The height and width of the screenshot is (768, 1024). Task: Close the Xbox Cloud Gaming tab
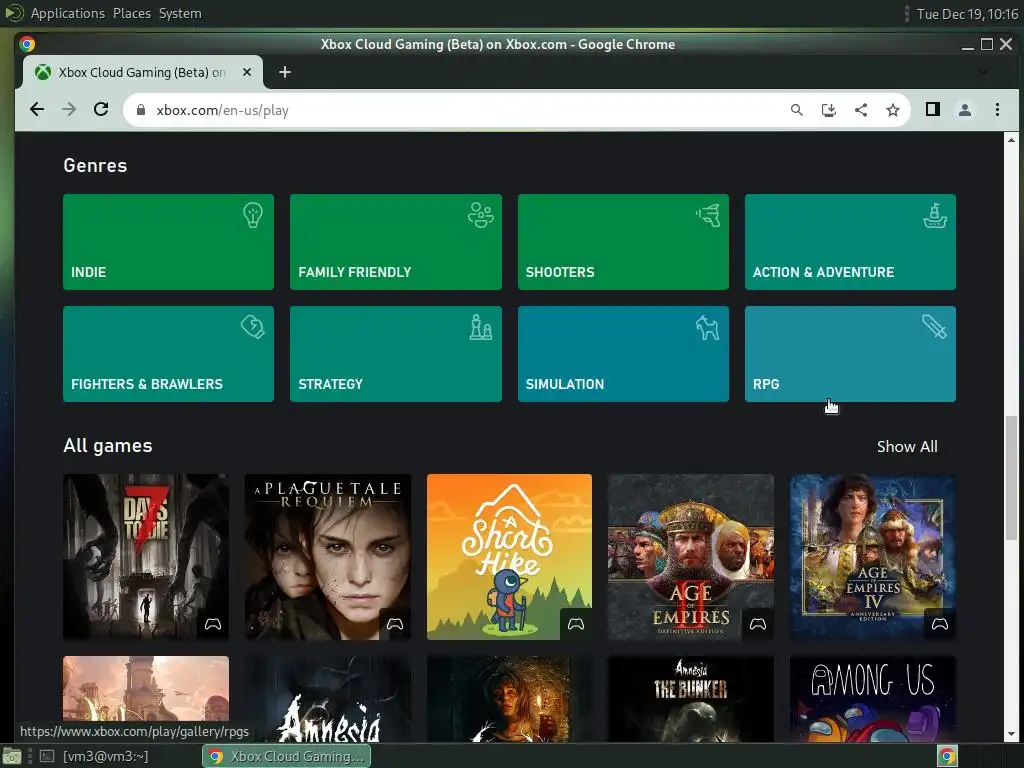pos(247,72)
